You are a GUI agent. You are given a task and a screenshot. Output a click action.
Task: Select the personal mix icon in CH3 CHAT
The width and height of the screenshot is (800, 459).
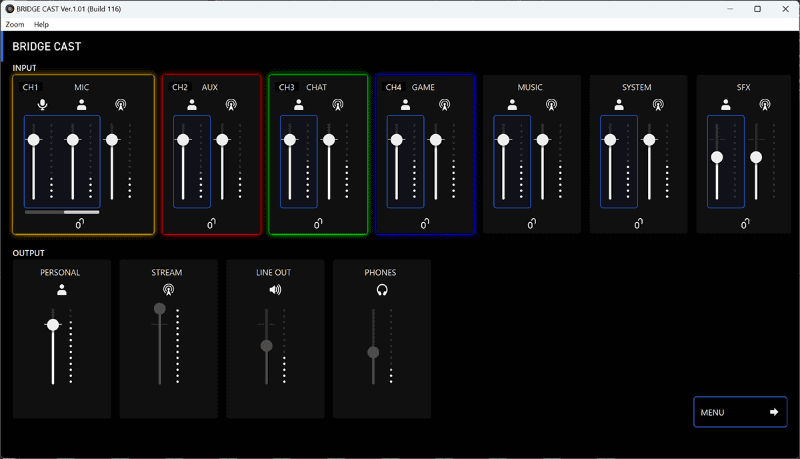298,105
